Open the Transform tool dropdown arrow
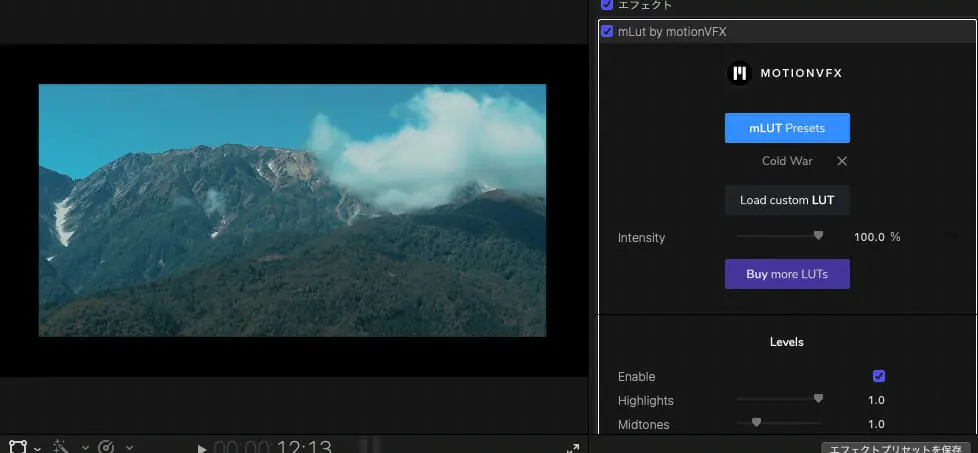Screen dimensions: 978x453 point(38,448)
